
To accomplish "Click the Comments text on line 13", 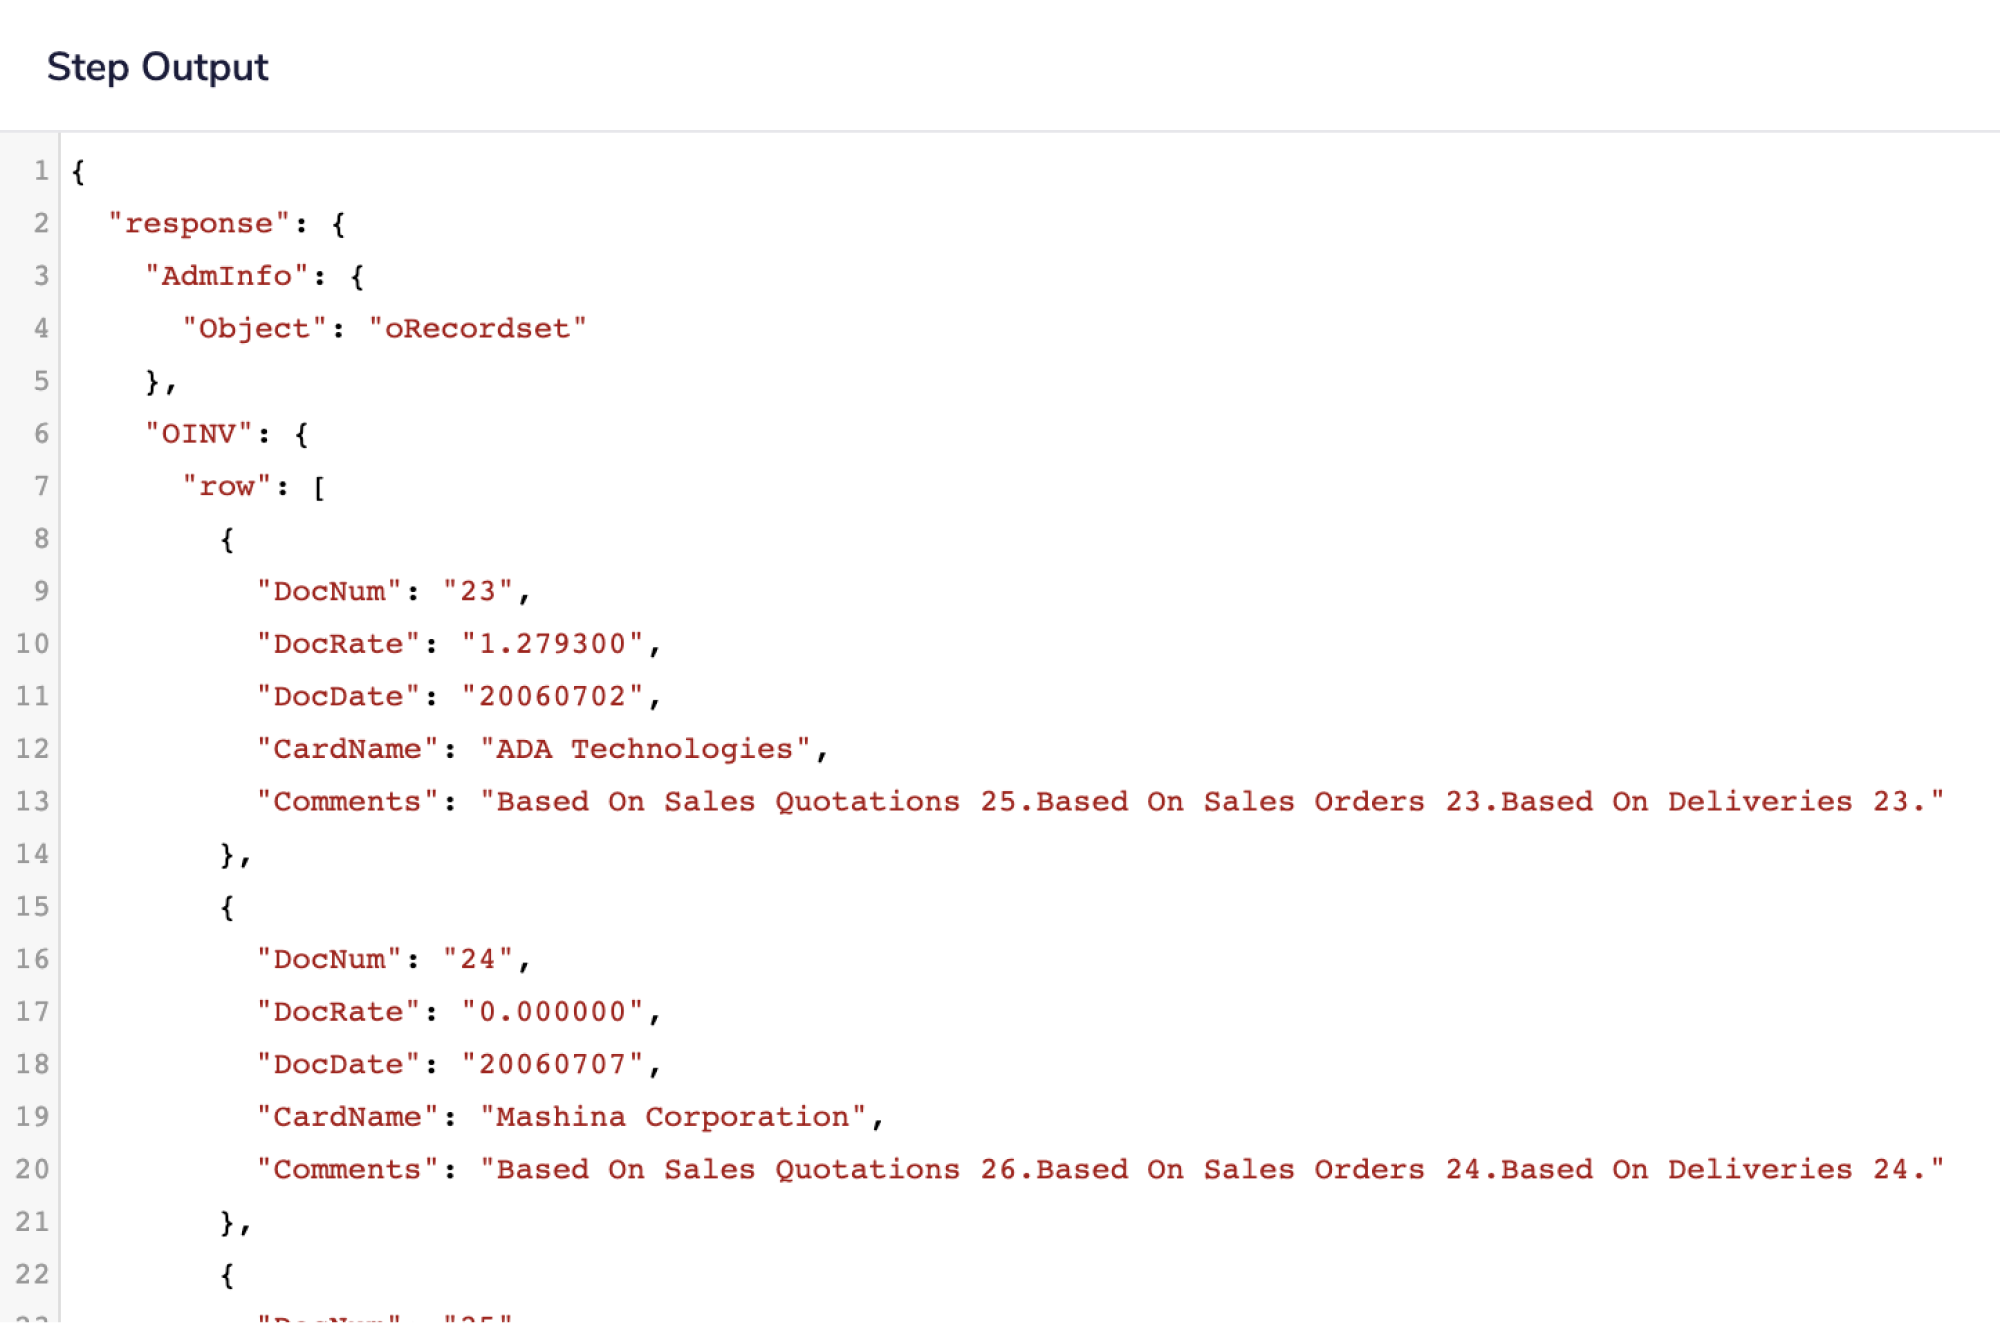I will coord(1211,801).
